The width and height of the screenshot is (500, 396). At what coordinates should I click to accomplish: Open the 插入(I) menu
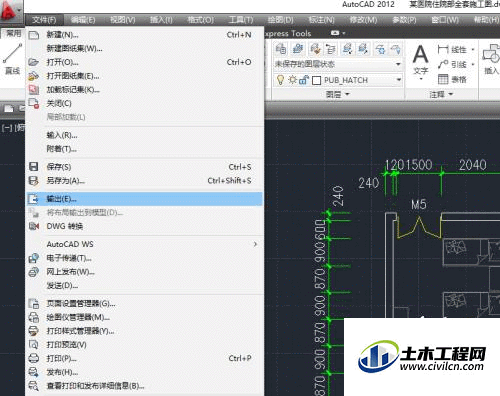[x=161, y=20]
